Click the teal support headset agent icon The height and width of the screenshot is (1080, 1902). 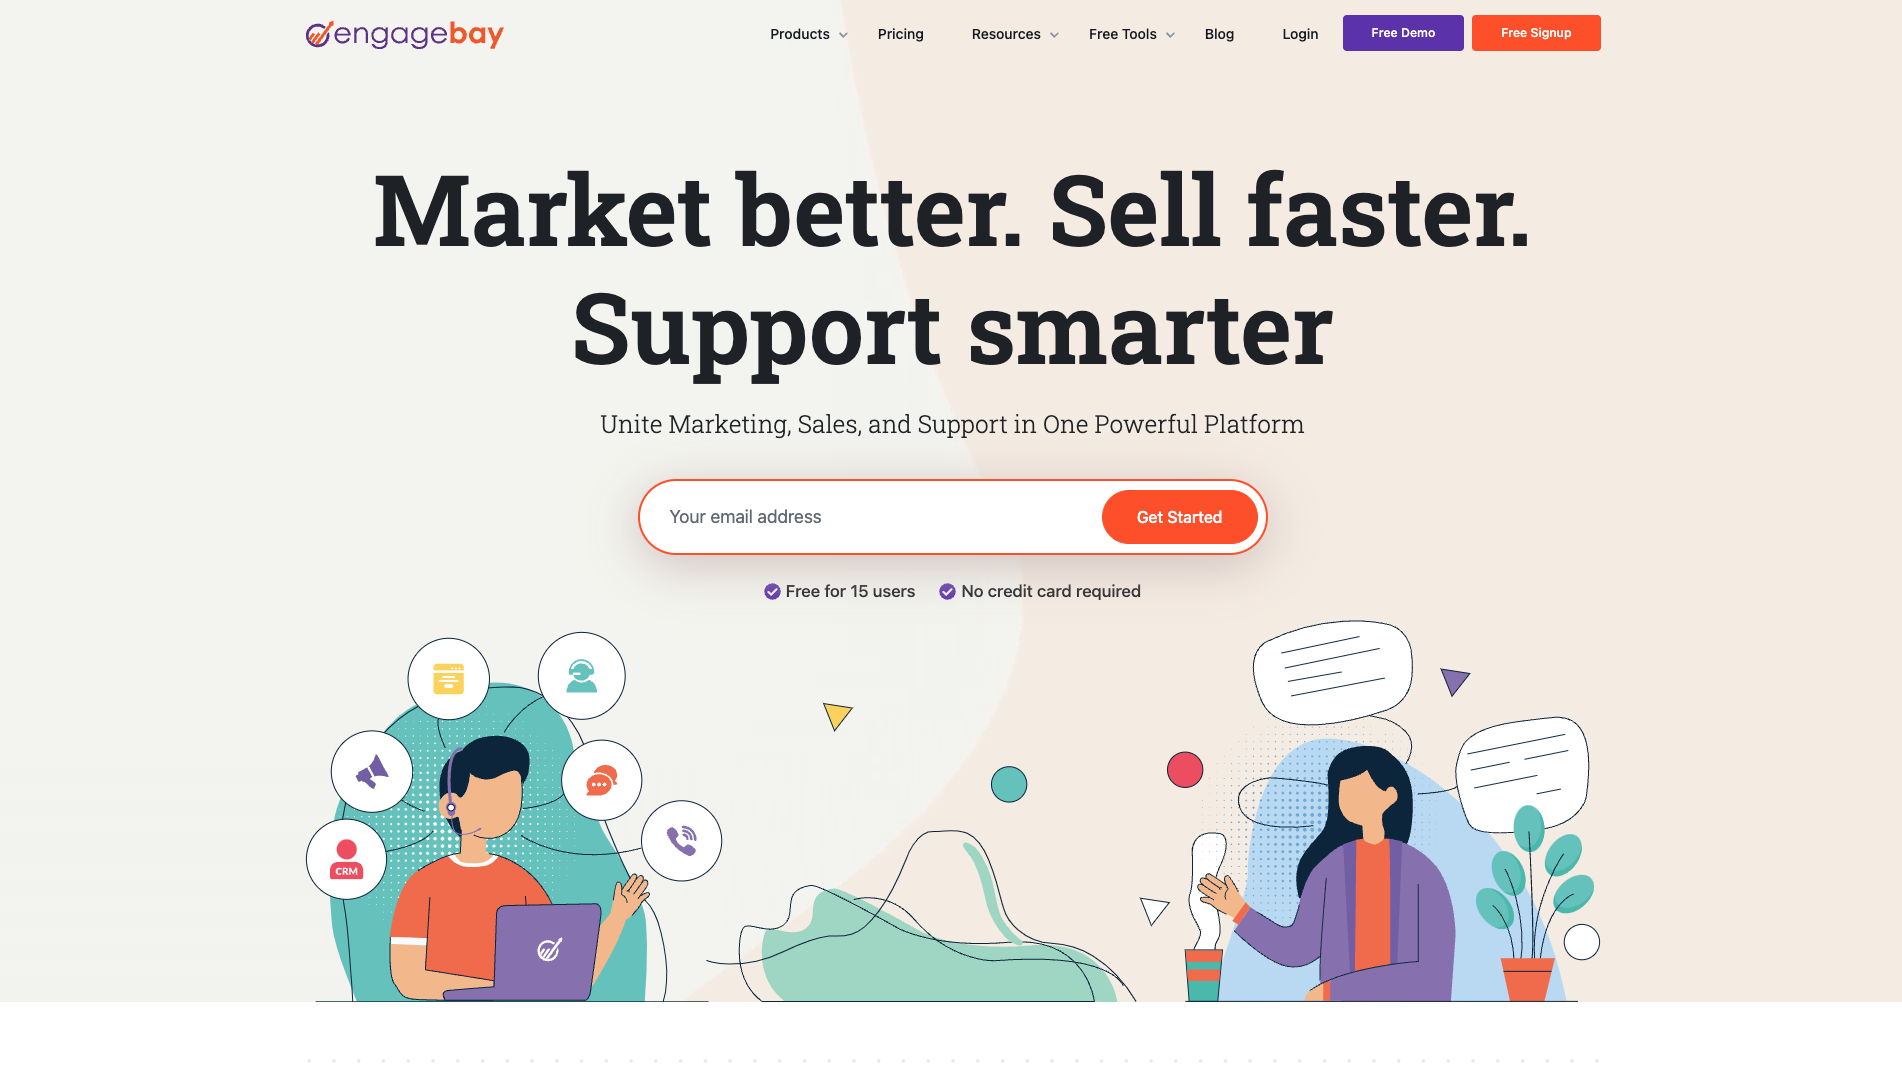582,675
